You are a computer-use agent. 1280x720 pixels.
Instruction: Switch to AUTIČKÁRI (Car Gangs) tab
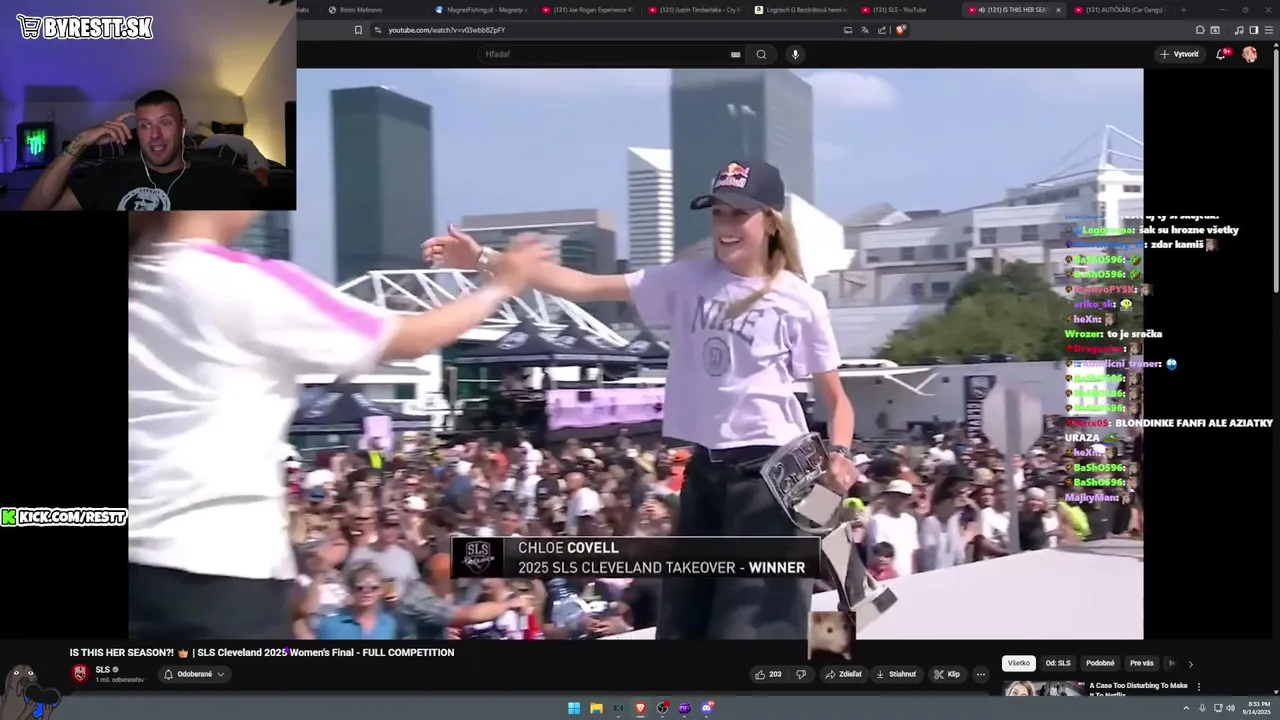(x=1119, y=10)
